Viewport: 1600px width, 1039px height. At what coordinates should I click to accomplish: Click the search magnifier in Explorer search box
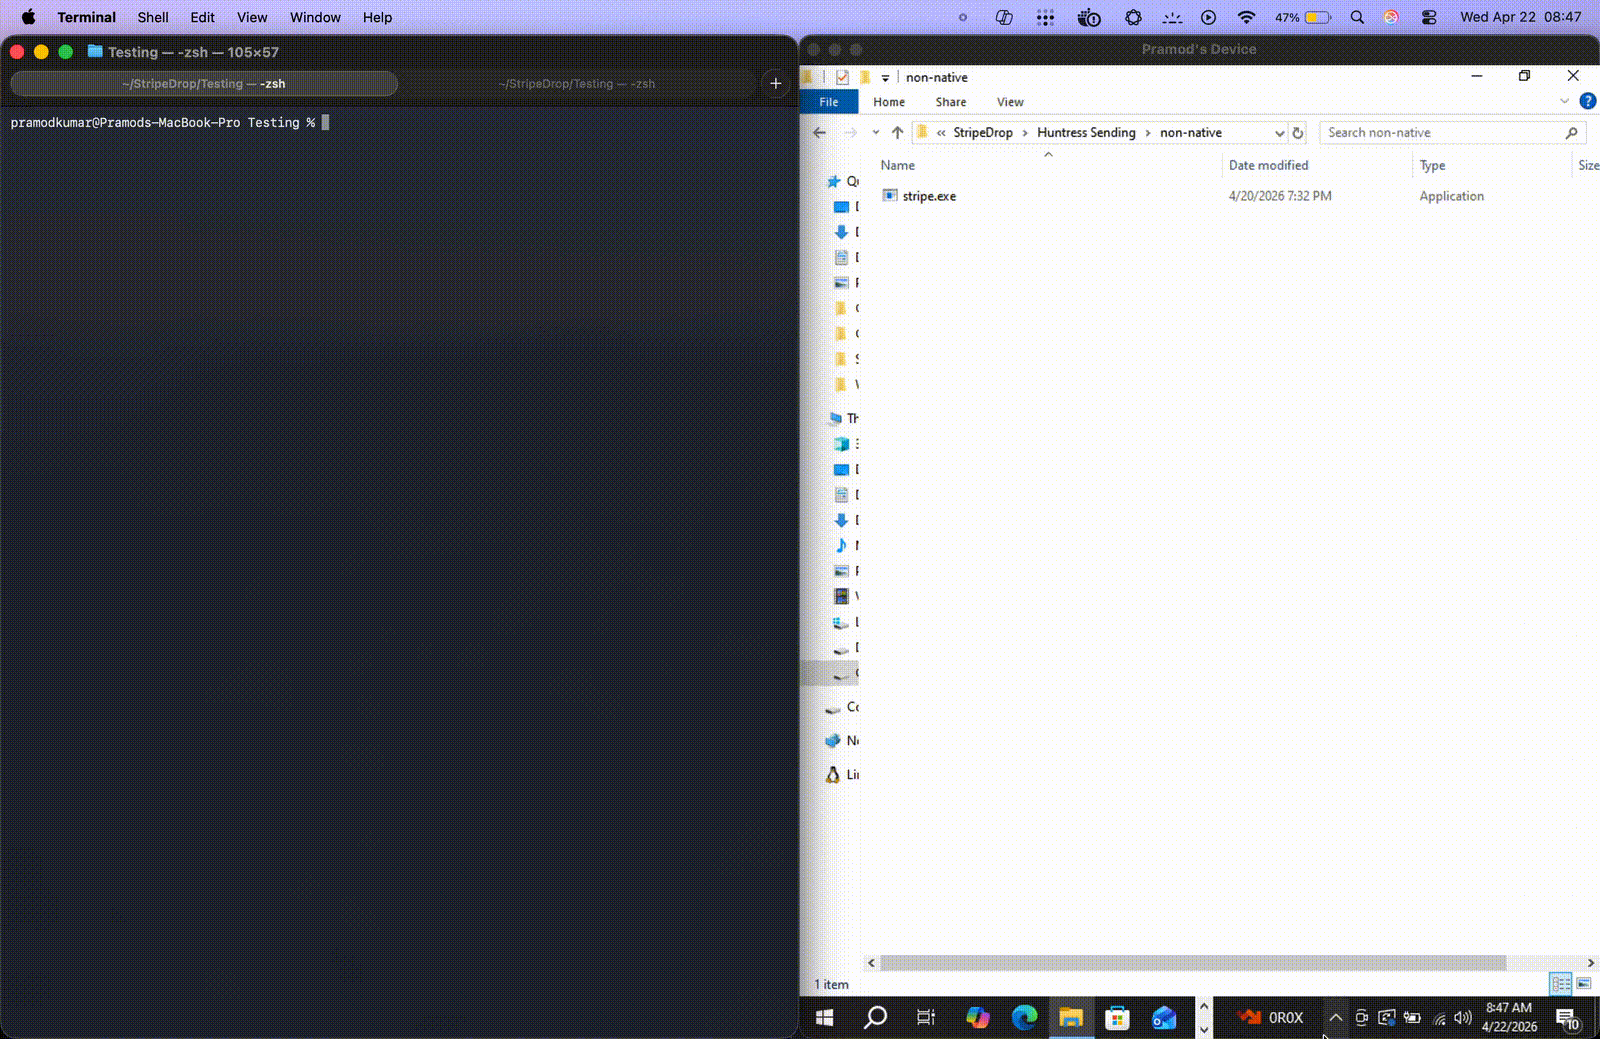[x=1571, y=132]
